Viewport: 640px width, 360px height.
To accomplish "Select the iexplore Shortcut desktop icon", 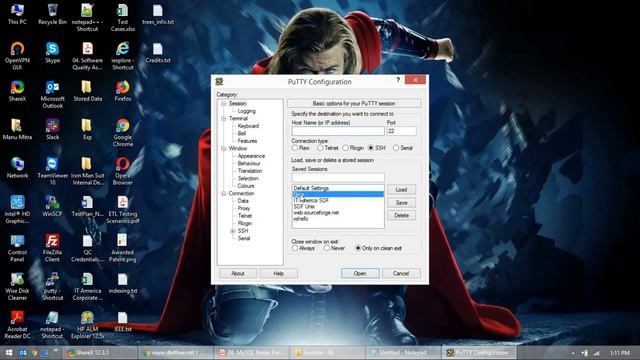I will point(122,56).
